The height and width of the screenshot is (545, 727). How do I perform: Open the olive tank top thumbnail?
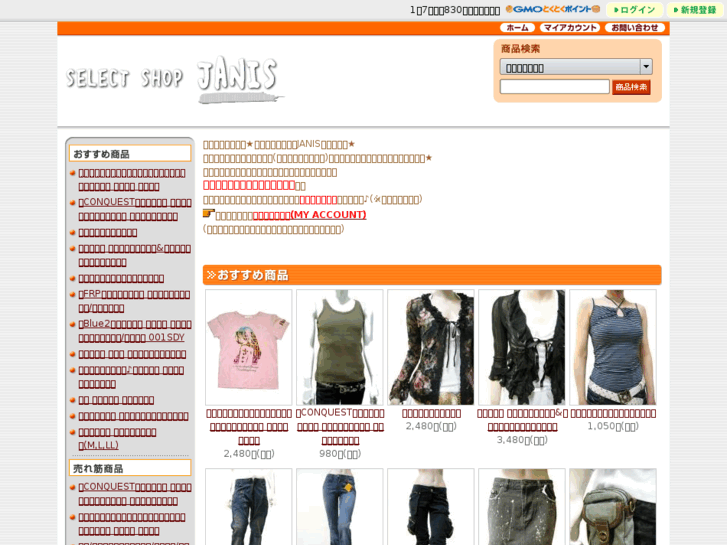(x=340, y=347)
